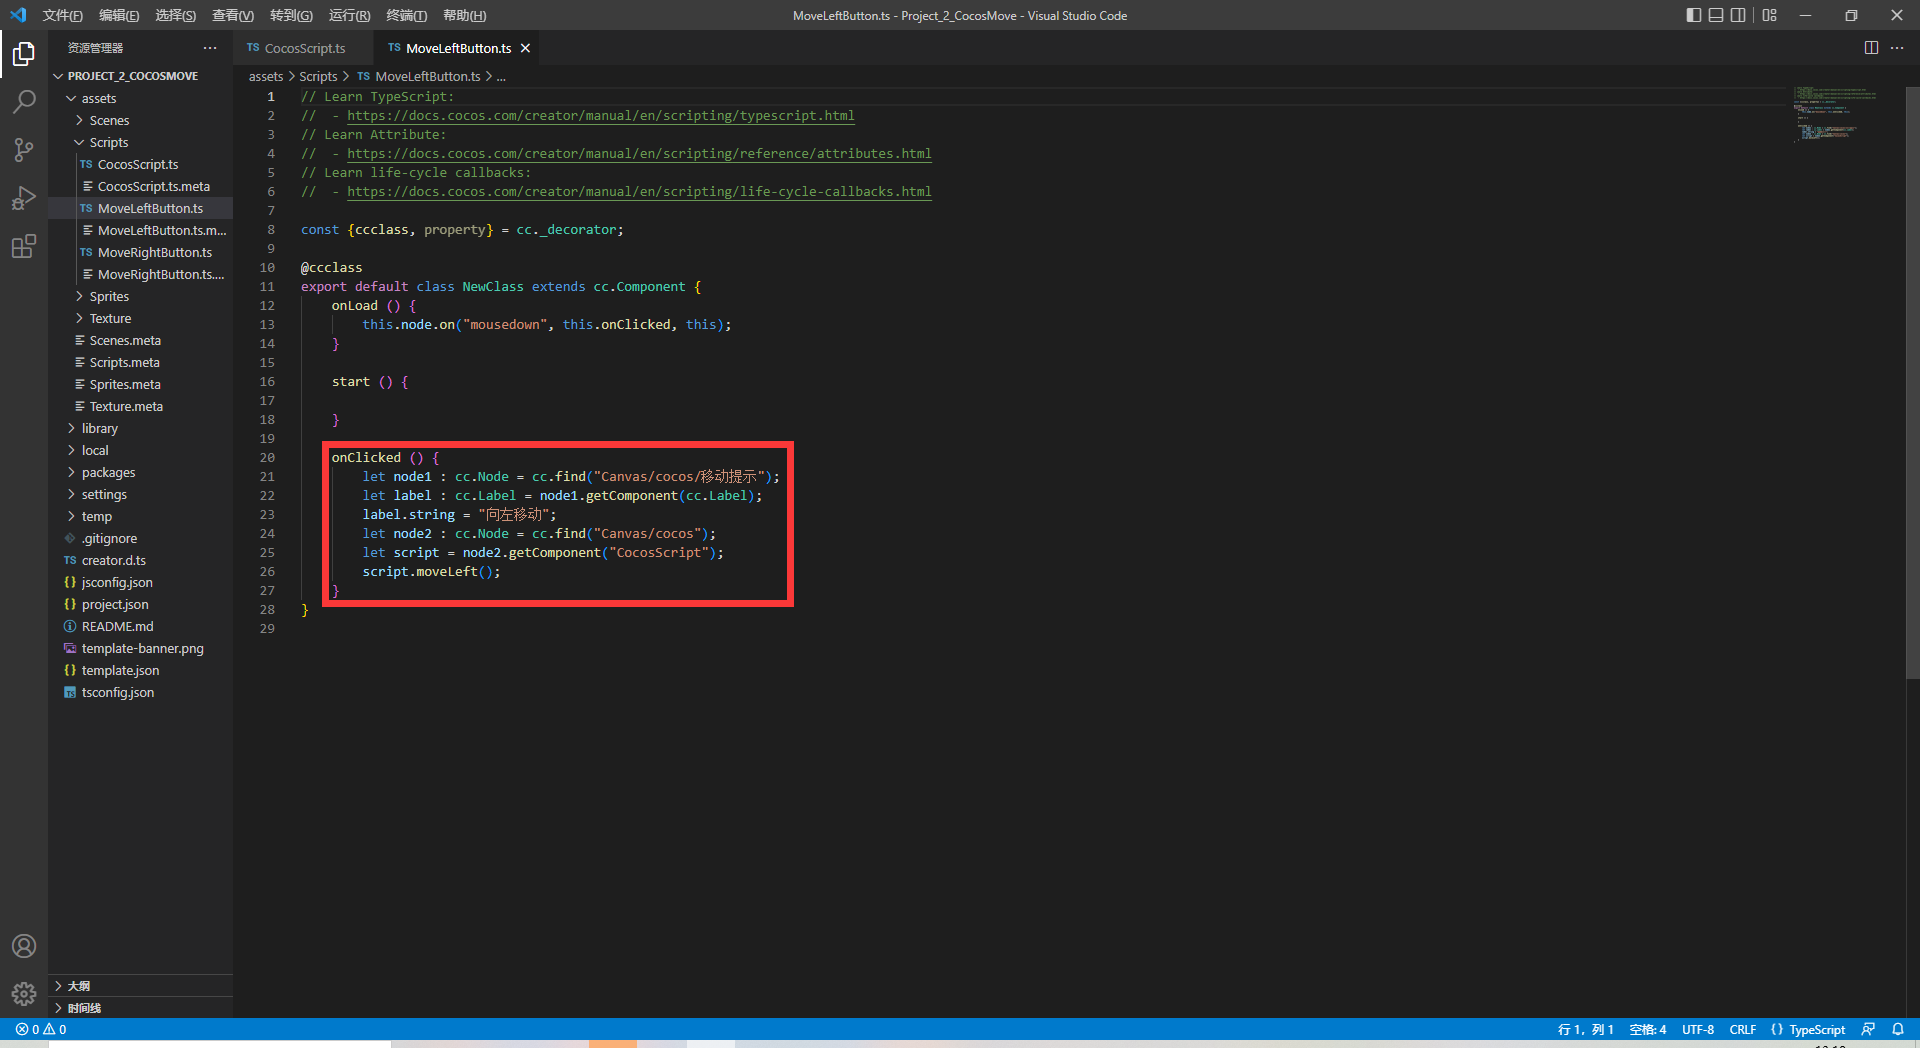Open notifications bell in status bar
Viewport: 1920px width, 1048px height.
[1897, 1029]
